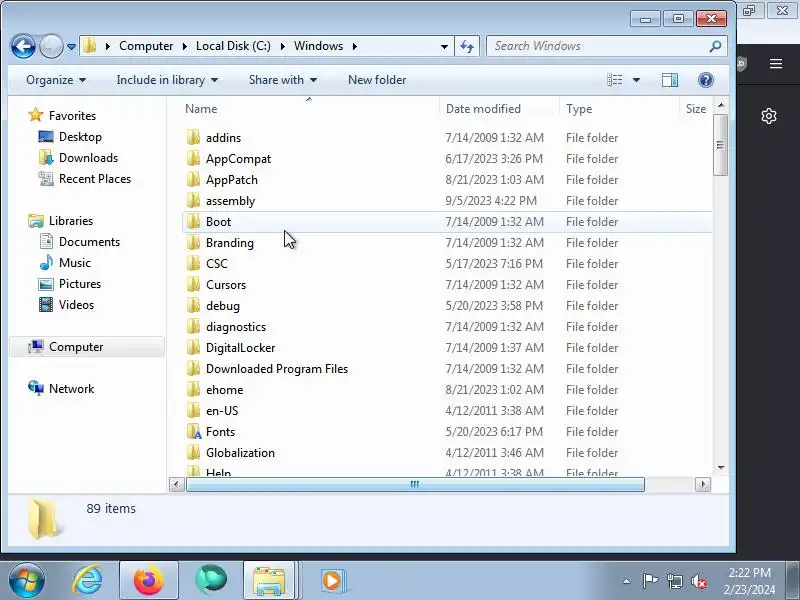The height and width of the screenshot is (600, 800).
Task: Click the vertical scrollbar down arrow
Action: tap(721, 467)
